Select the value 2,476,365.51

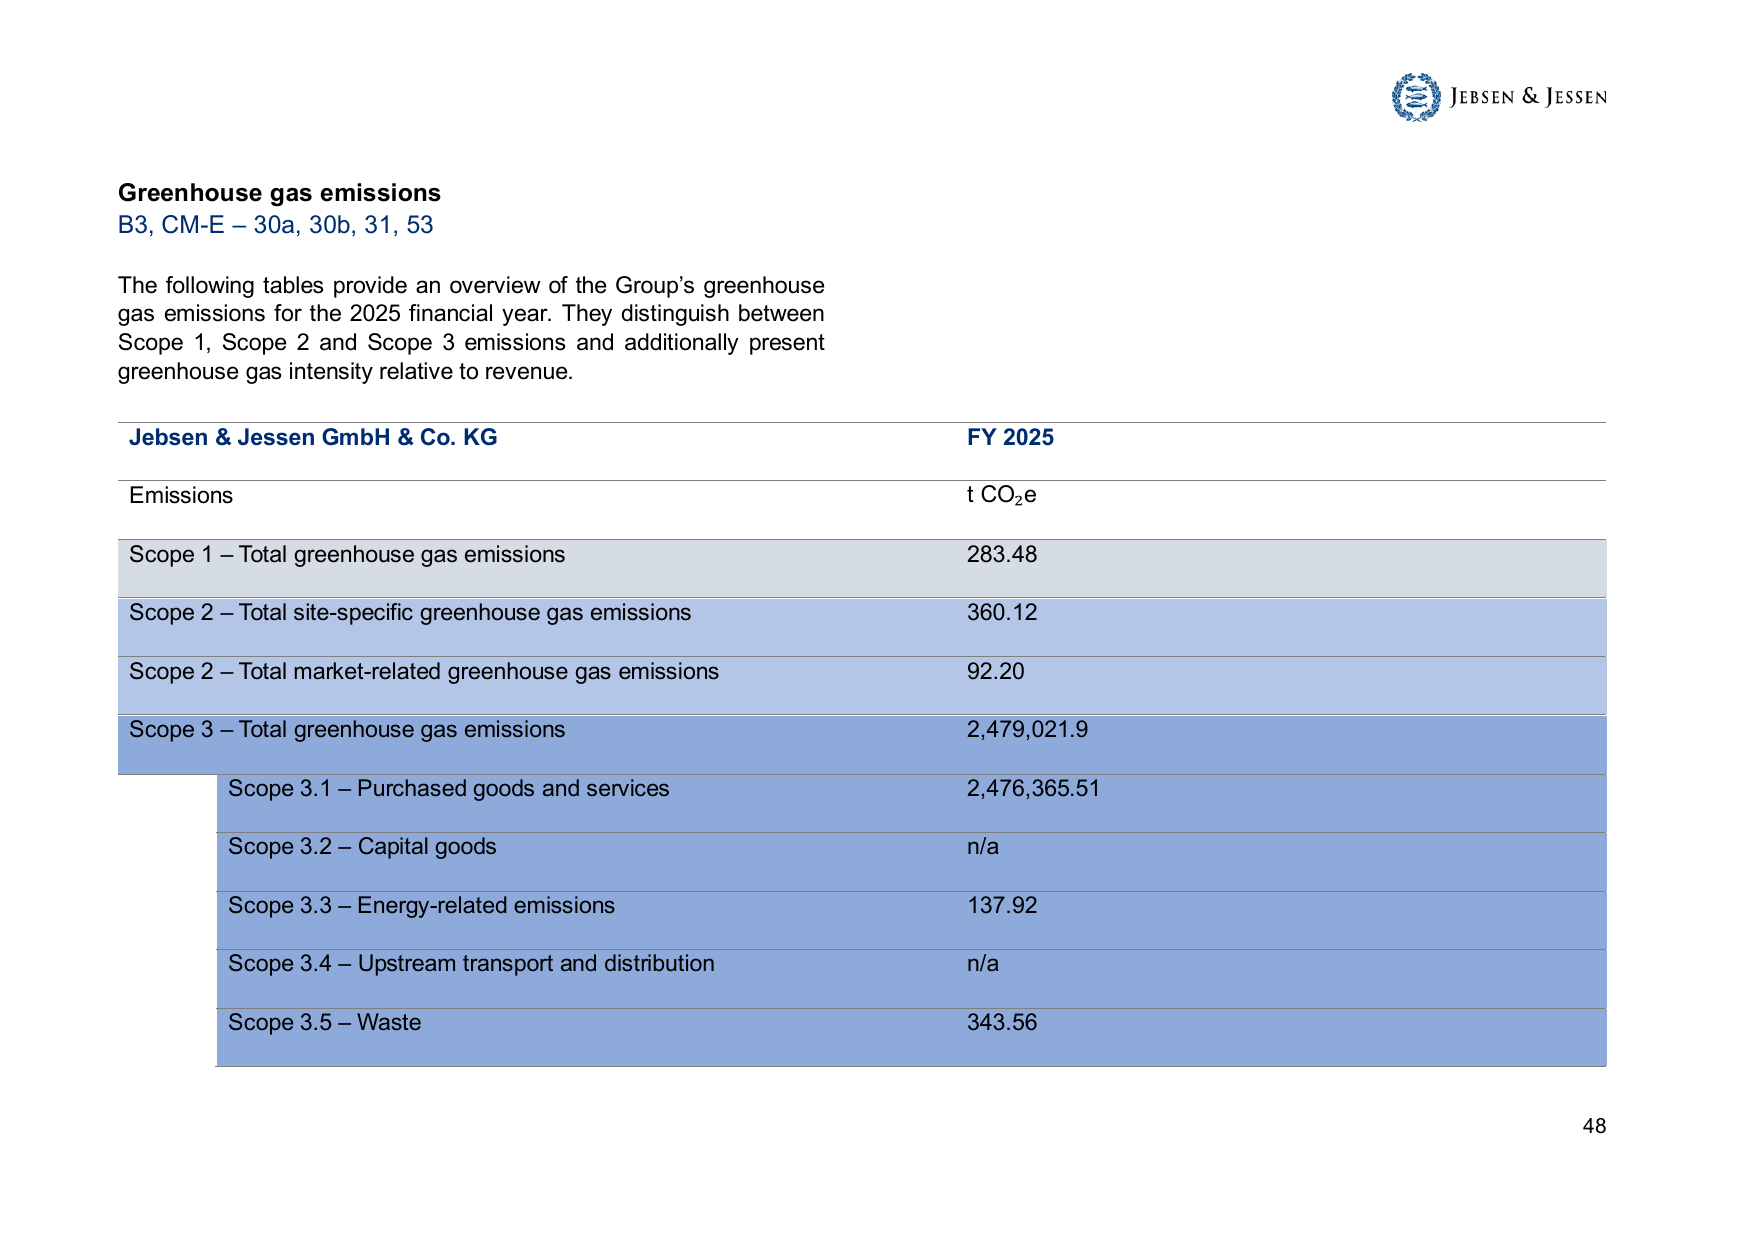[1033, 789]
